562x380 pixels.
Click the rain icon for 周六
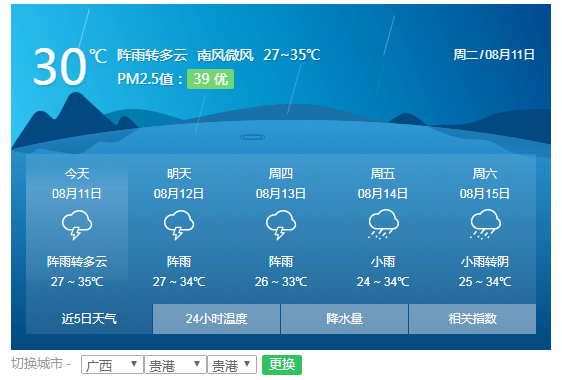click(485, 225)
